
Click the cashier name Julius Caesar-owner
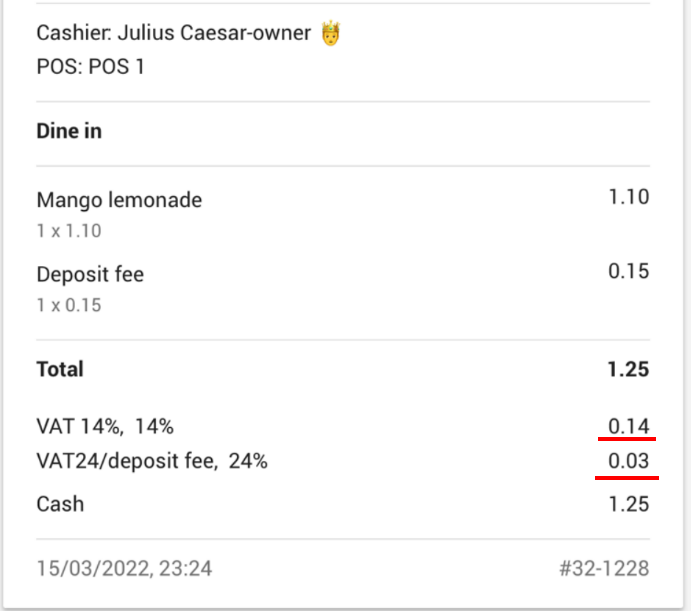click(x=216, y=34)
